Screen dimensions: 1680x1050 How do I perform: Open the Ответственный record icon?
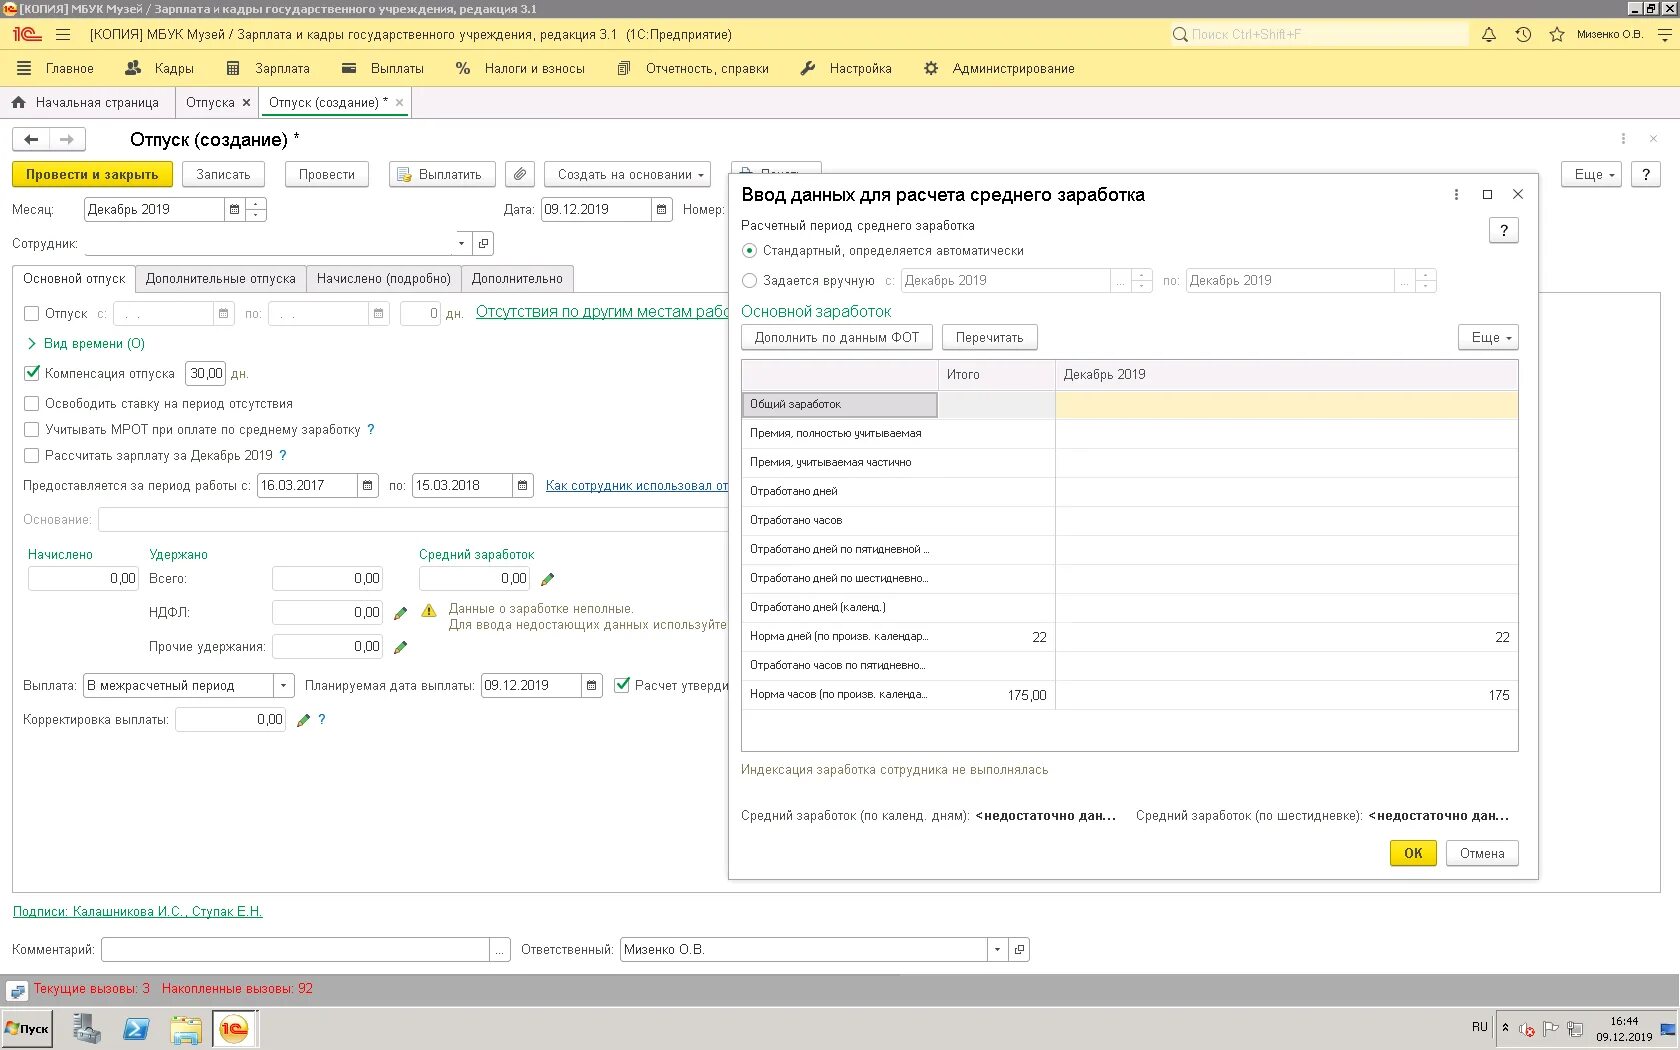tap(1019, 949)
